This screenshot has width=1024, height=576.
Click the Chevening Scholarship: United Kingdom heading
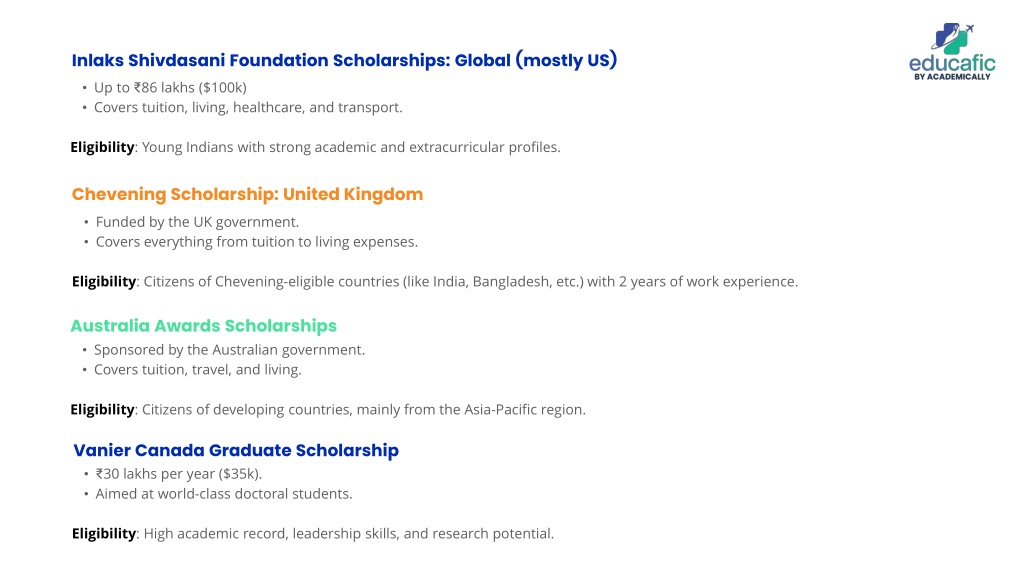(x=248, y=195)
